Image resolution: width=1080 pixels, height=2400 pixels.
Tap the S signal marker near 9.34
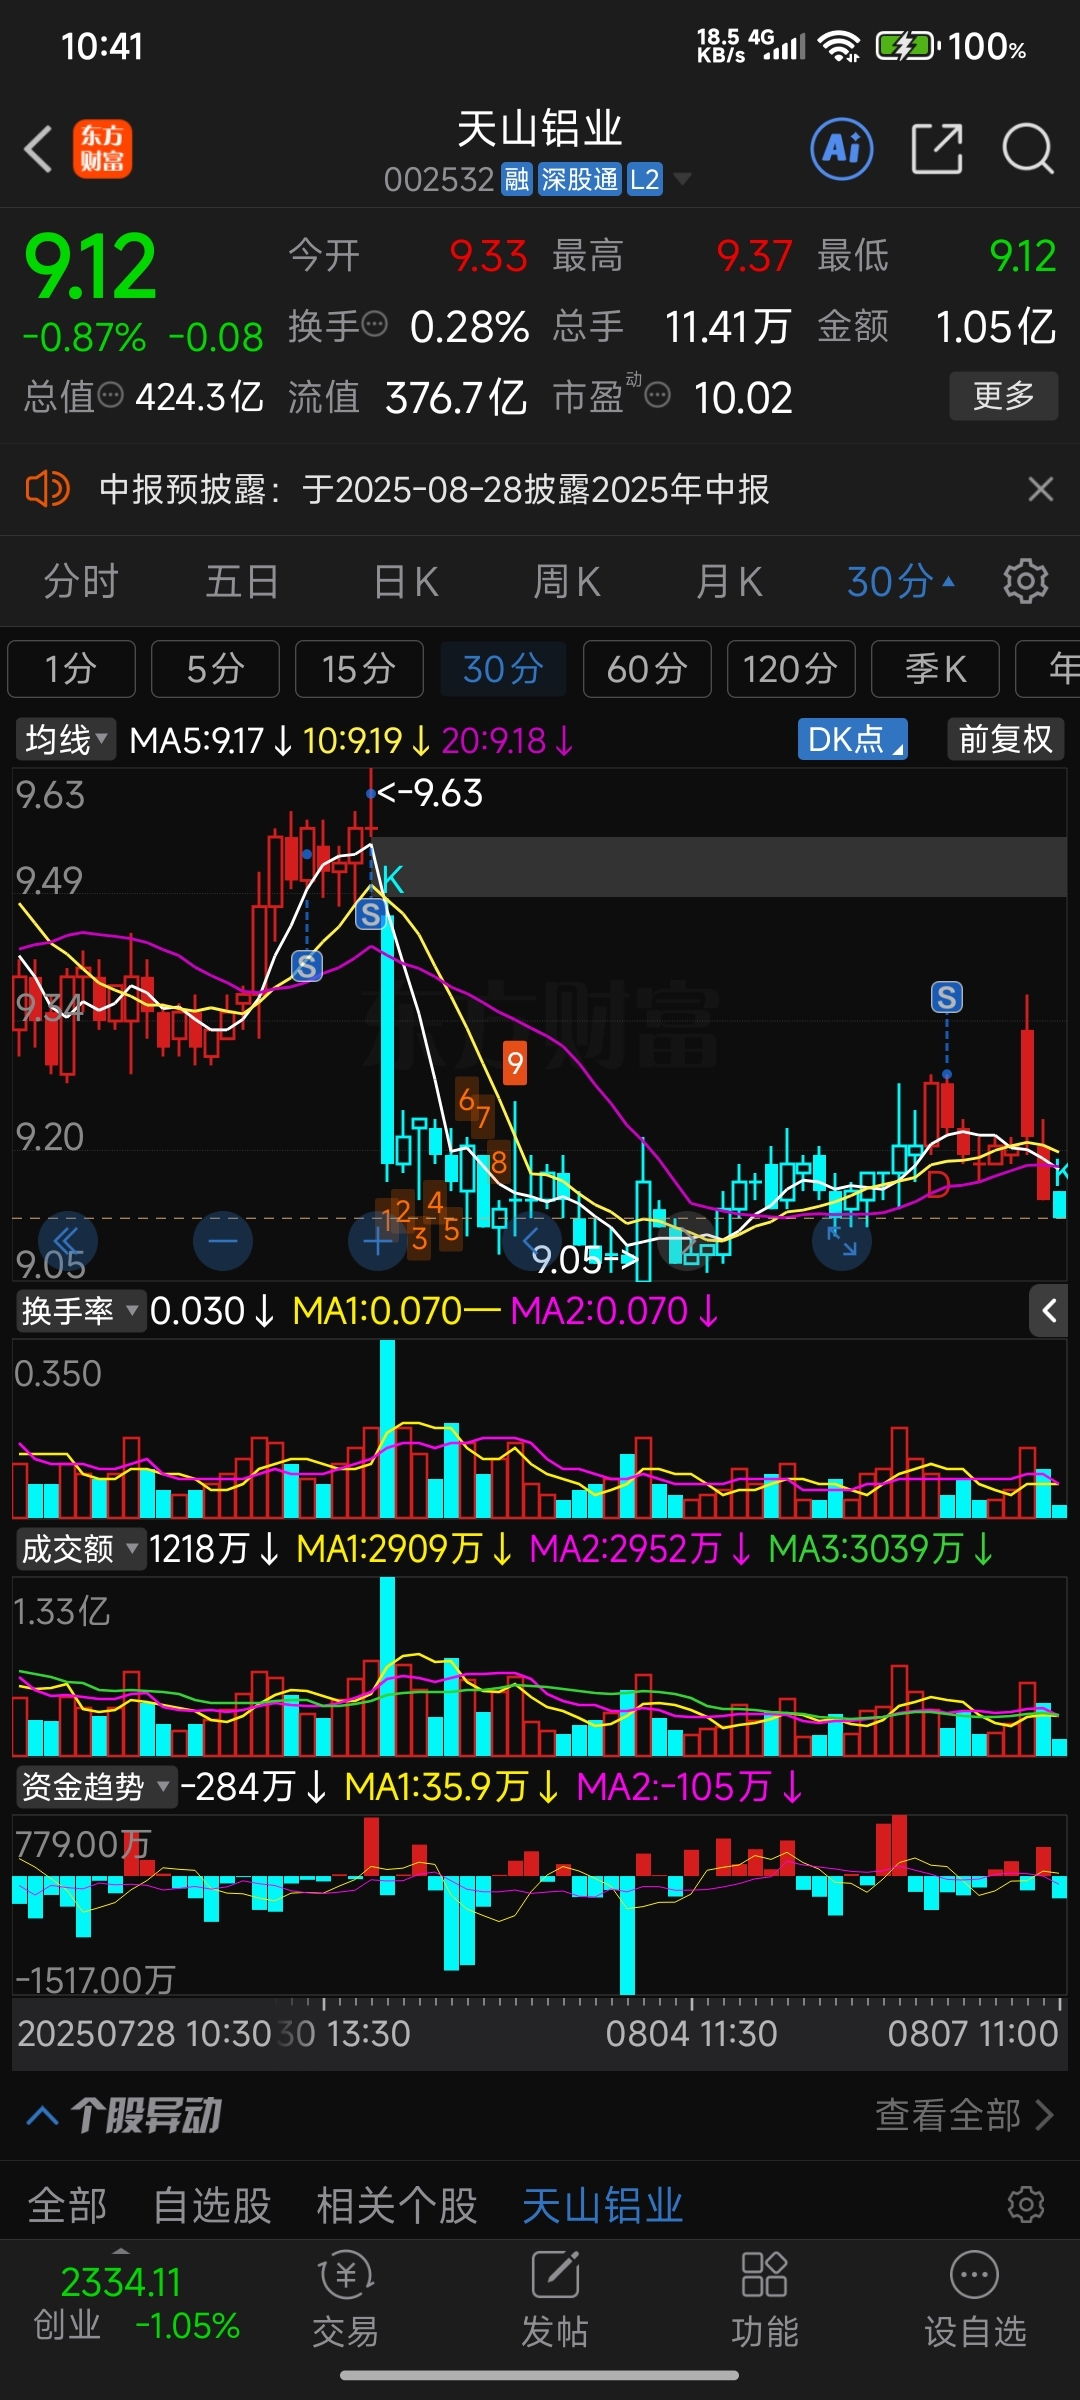pos(307,966)
